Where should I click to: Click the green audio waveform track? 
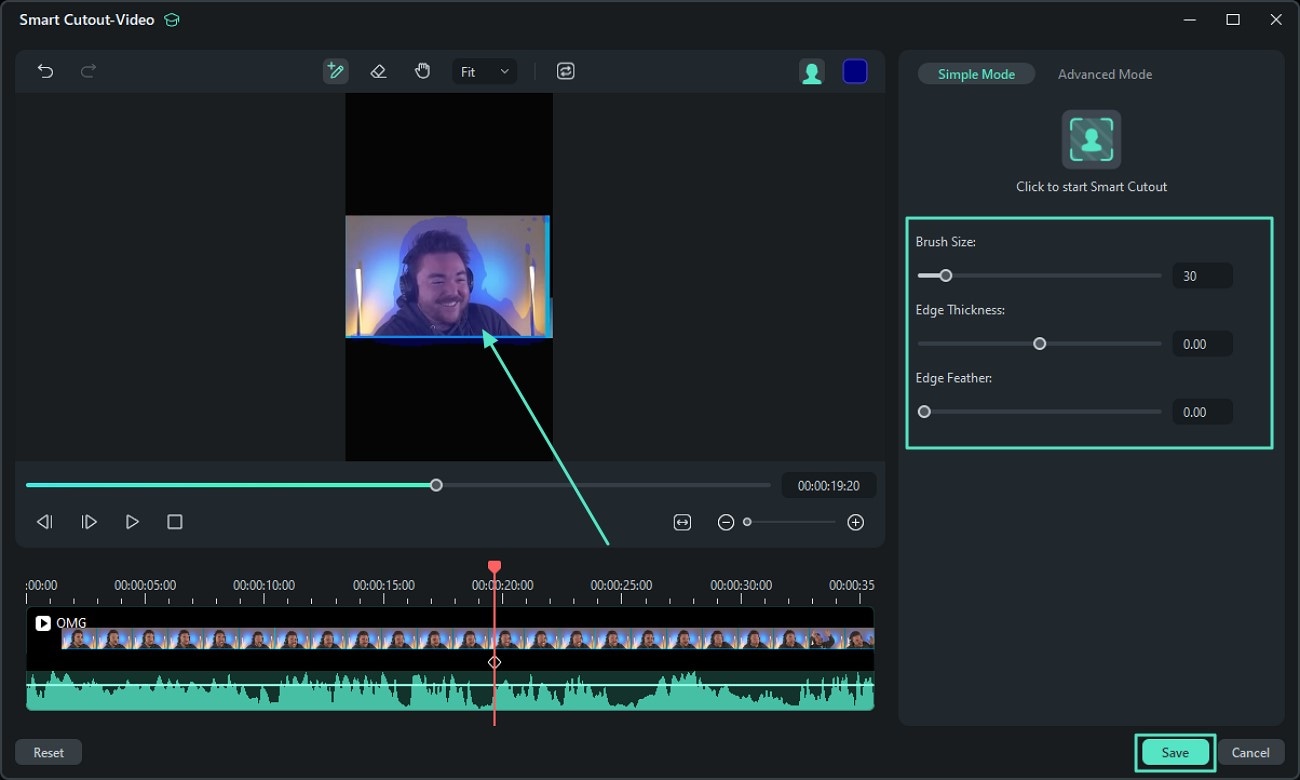click(x=450, y=691)
